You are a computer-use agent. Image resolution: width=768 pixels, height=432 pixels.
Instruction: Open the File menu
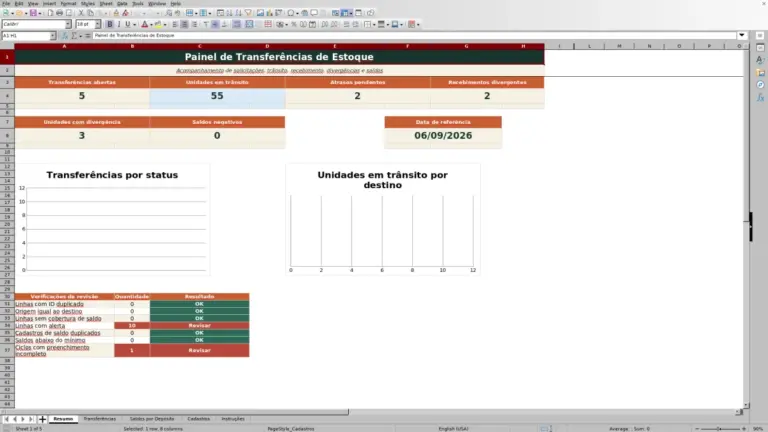tap(6, 3)
